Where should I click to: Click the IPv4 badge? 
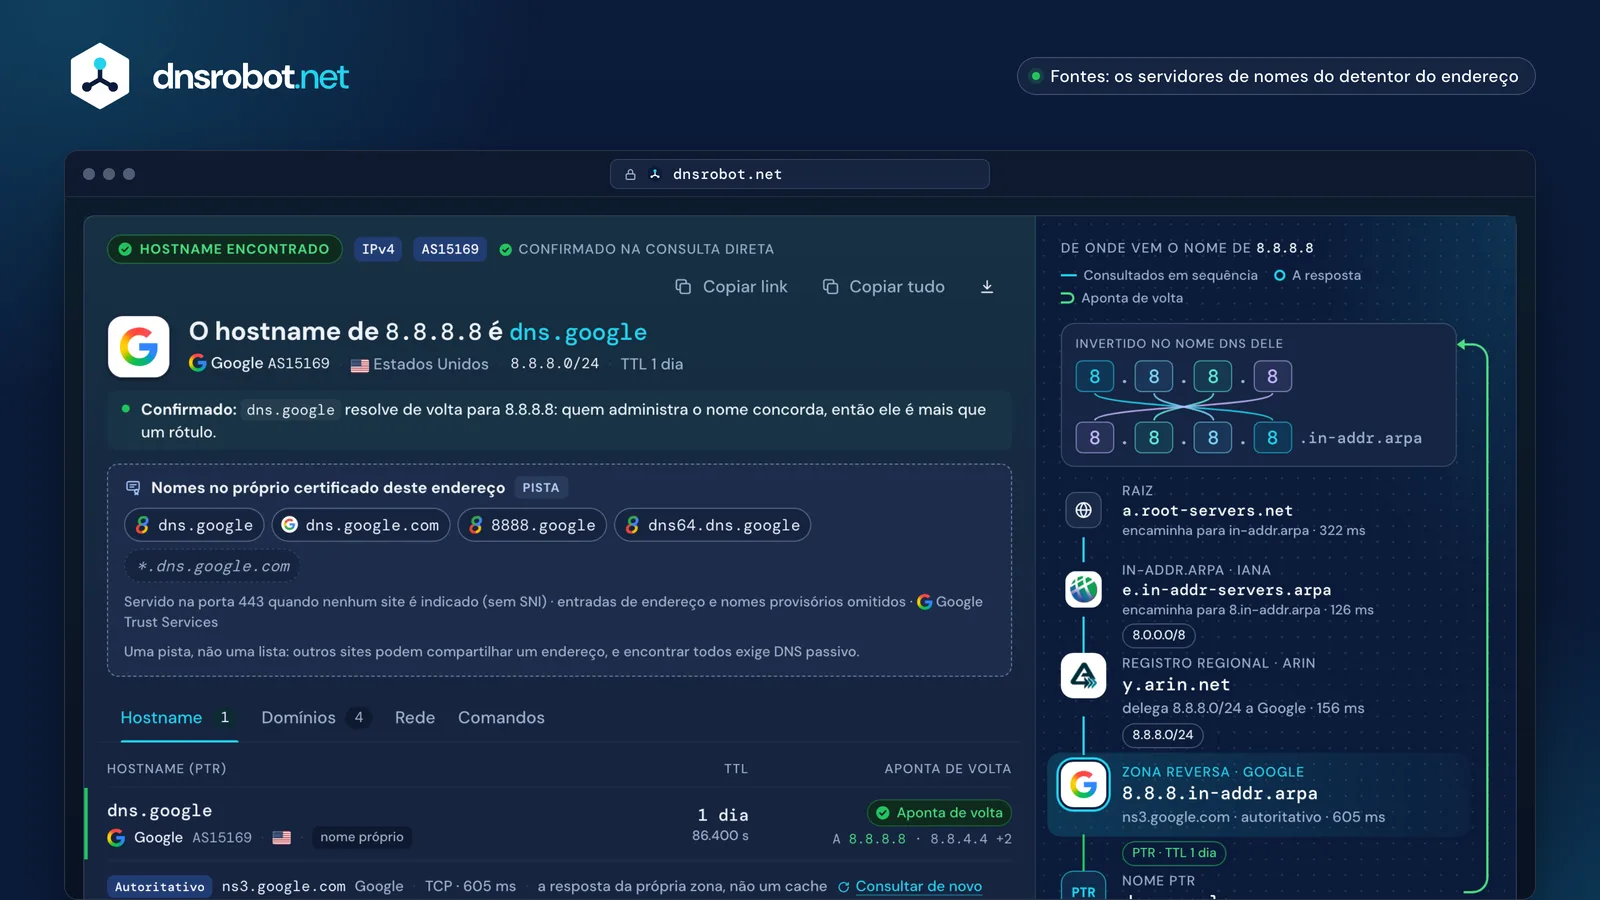tap(378, 249)
